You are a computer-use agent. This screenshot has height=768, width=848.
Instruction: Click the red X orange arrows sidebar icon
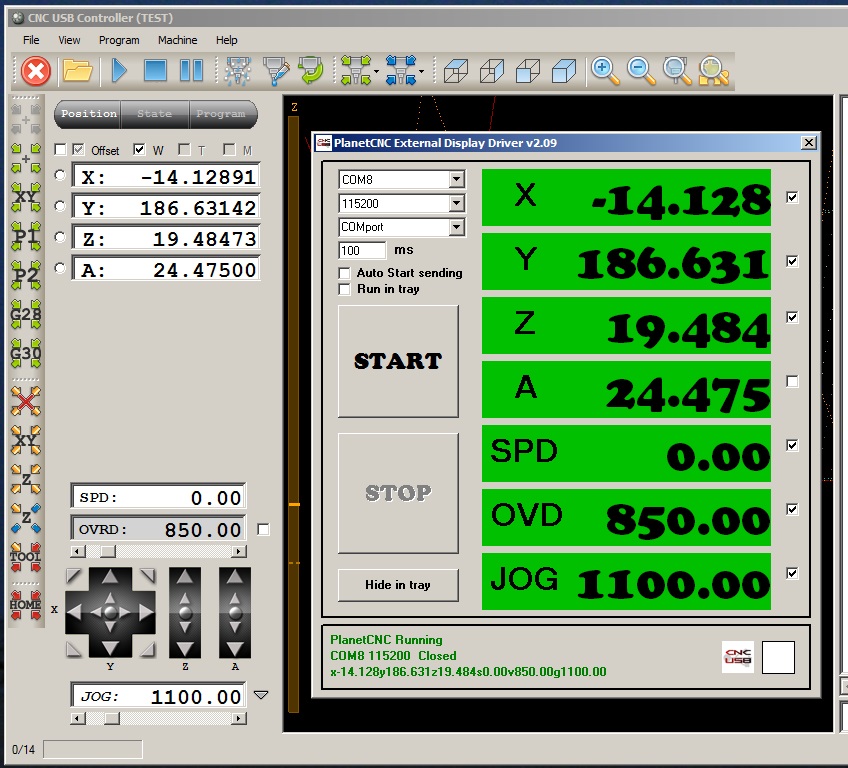25,401
